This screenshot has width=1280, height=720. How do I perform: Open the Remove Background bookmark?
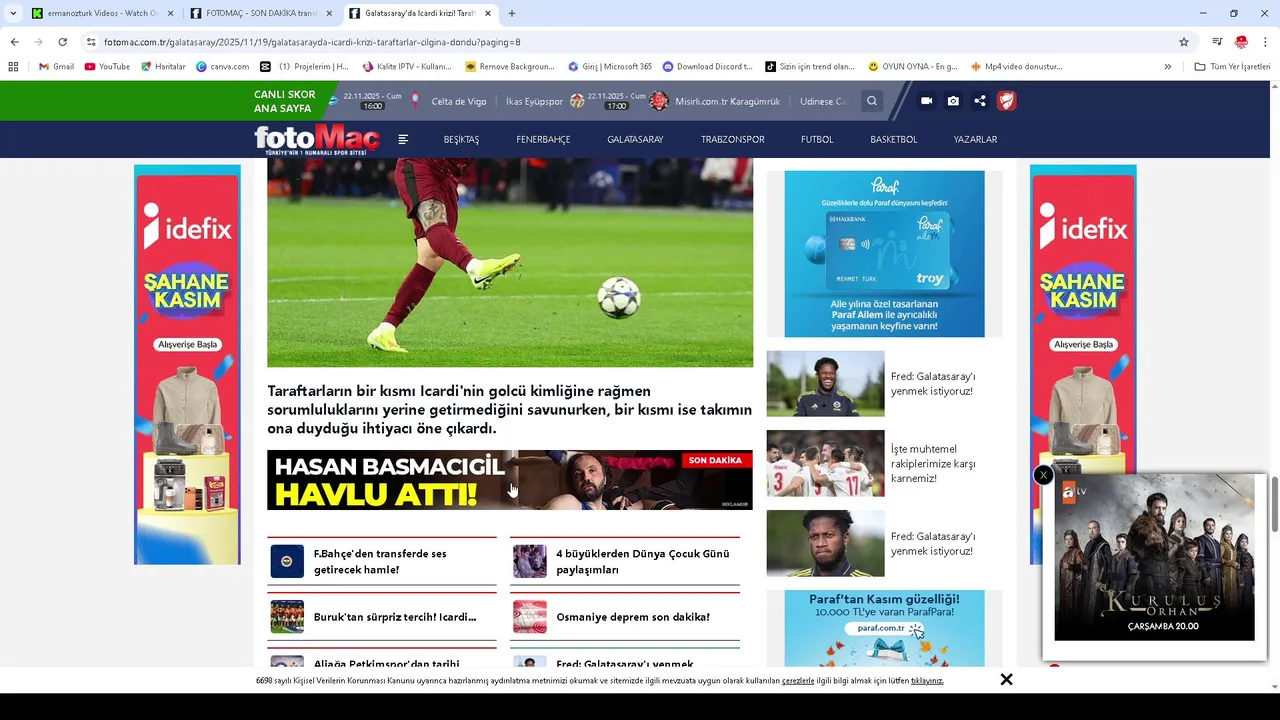click(510, 67)
